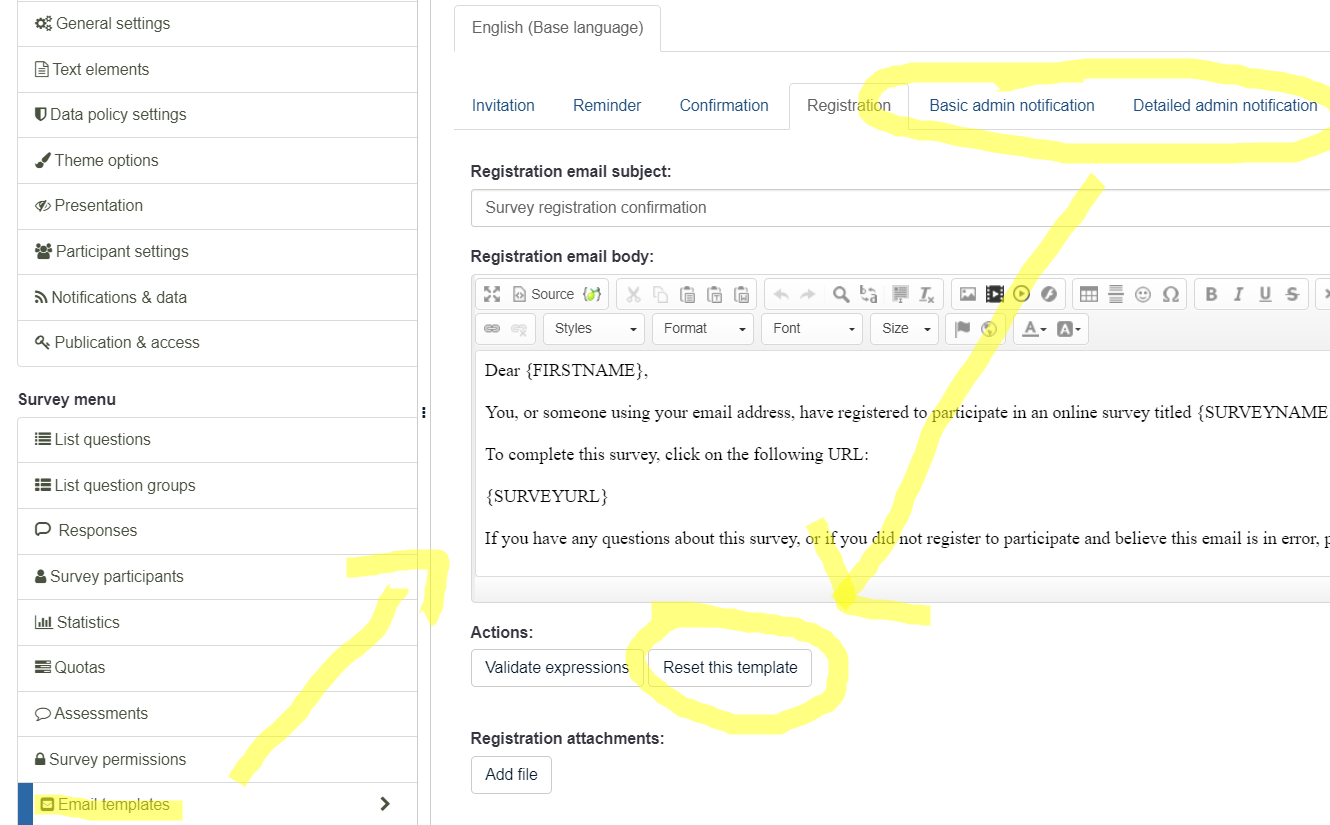Cut selected text in editor

click(x=633, y=294)
